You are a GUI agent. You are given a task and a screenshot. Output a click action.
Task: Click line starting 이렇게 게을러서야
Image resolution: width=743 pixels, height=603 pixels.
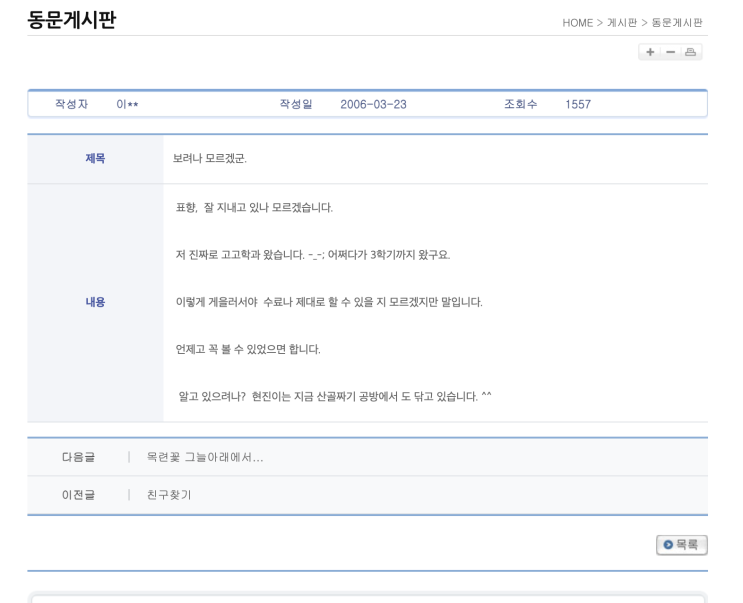pyautogui.click(x=329, y=302)
